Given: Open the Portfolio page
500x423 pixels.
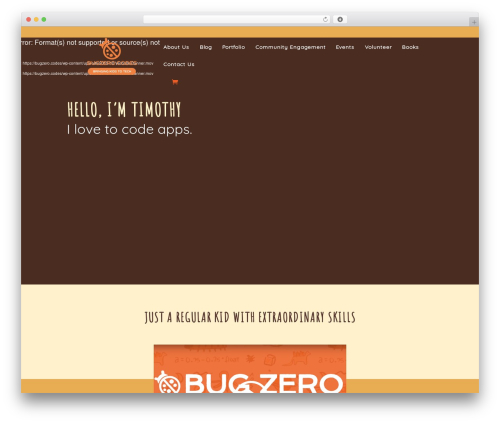Looking at the screenshot, I should 233,47.
